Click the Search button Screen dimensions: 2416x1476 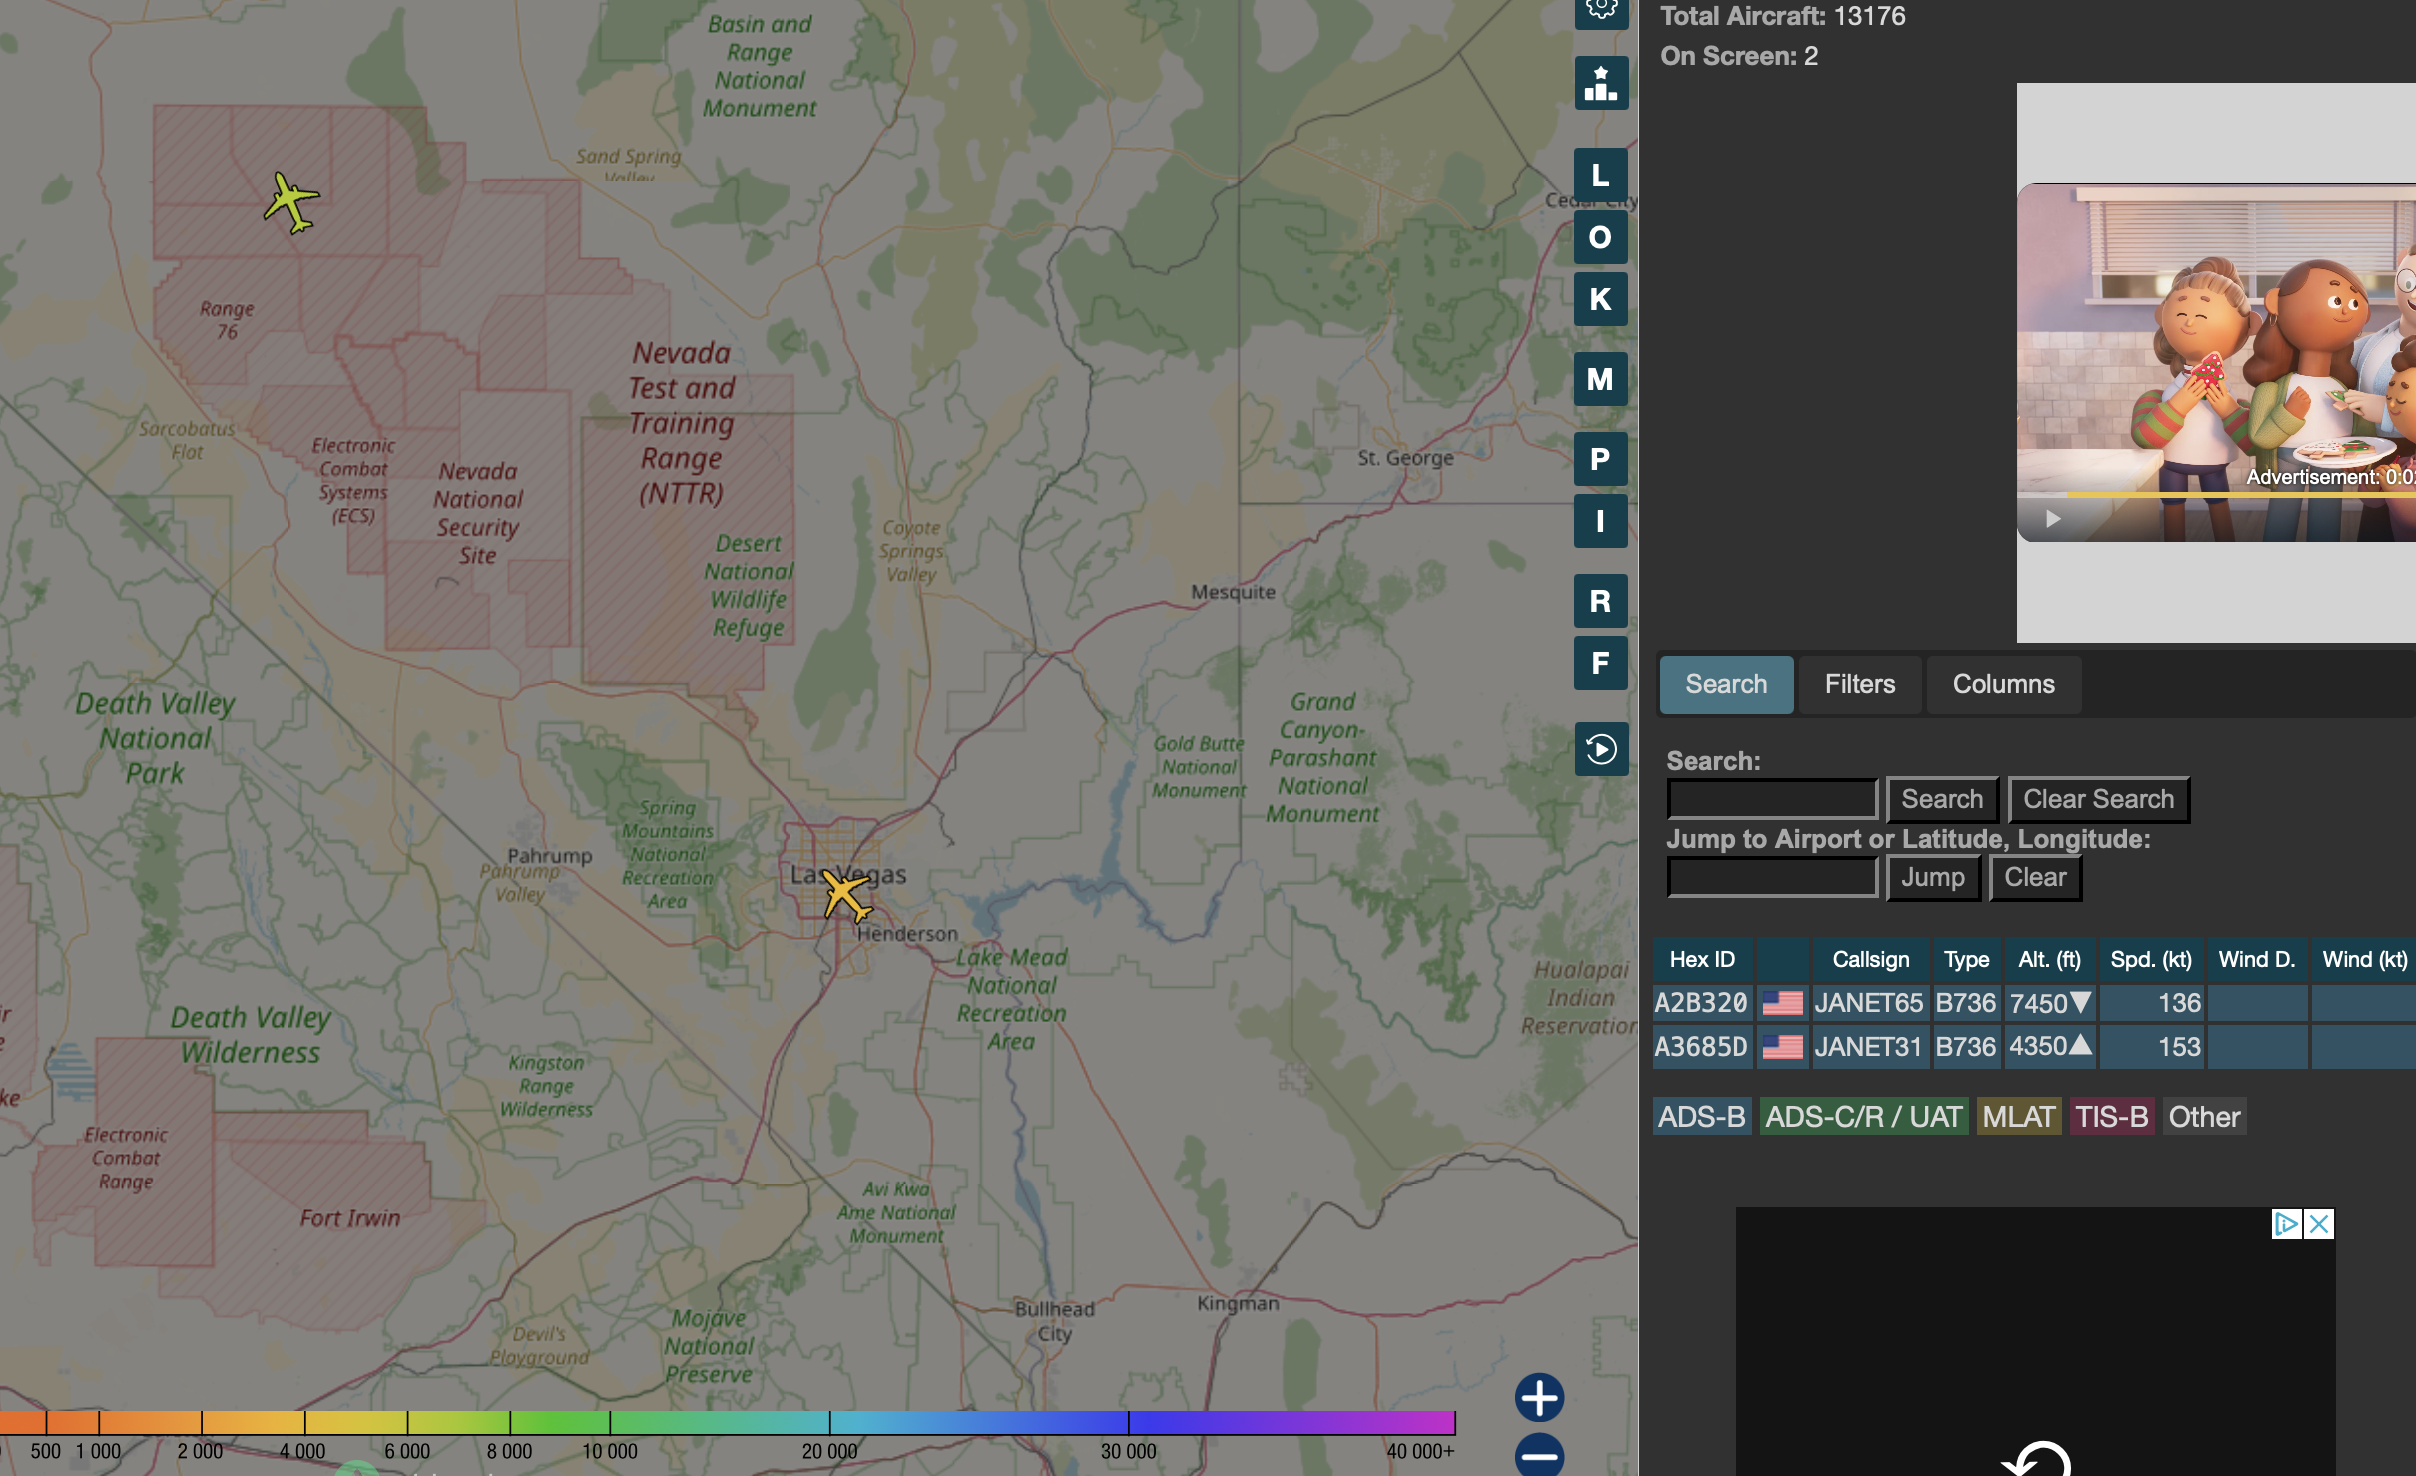(1942, 799)
